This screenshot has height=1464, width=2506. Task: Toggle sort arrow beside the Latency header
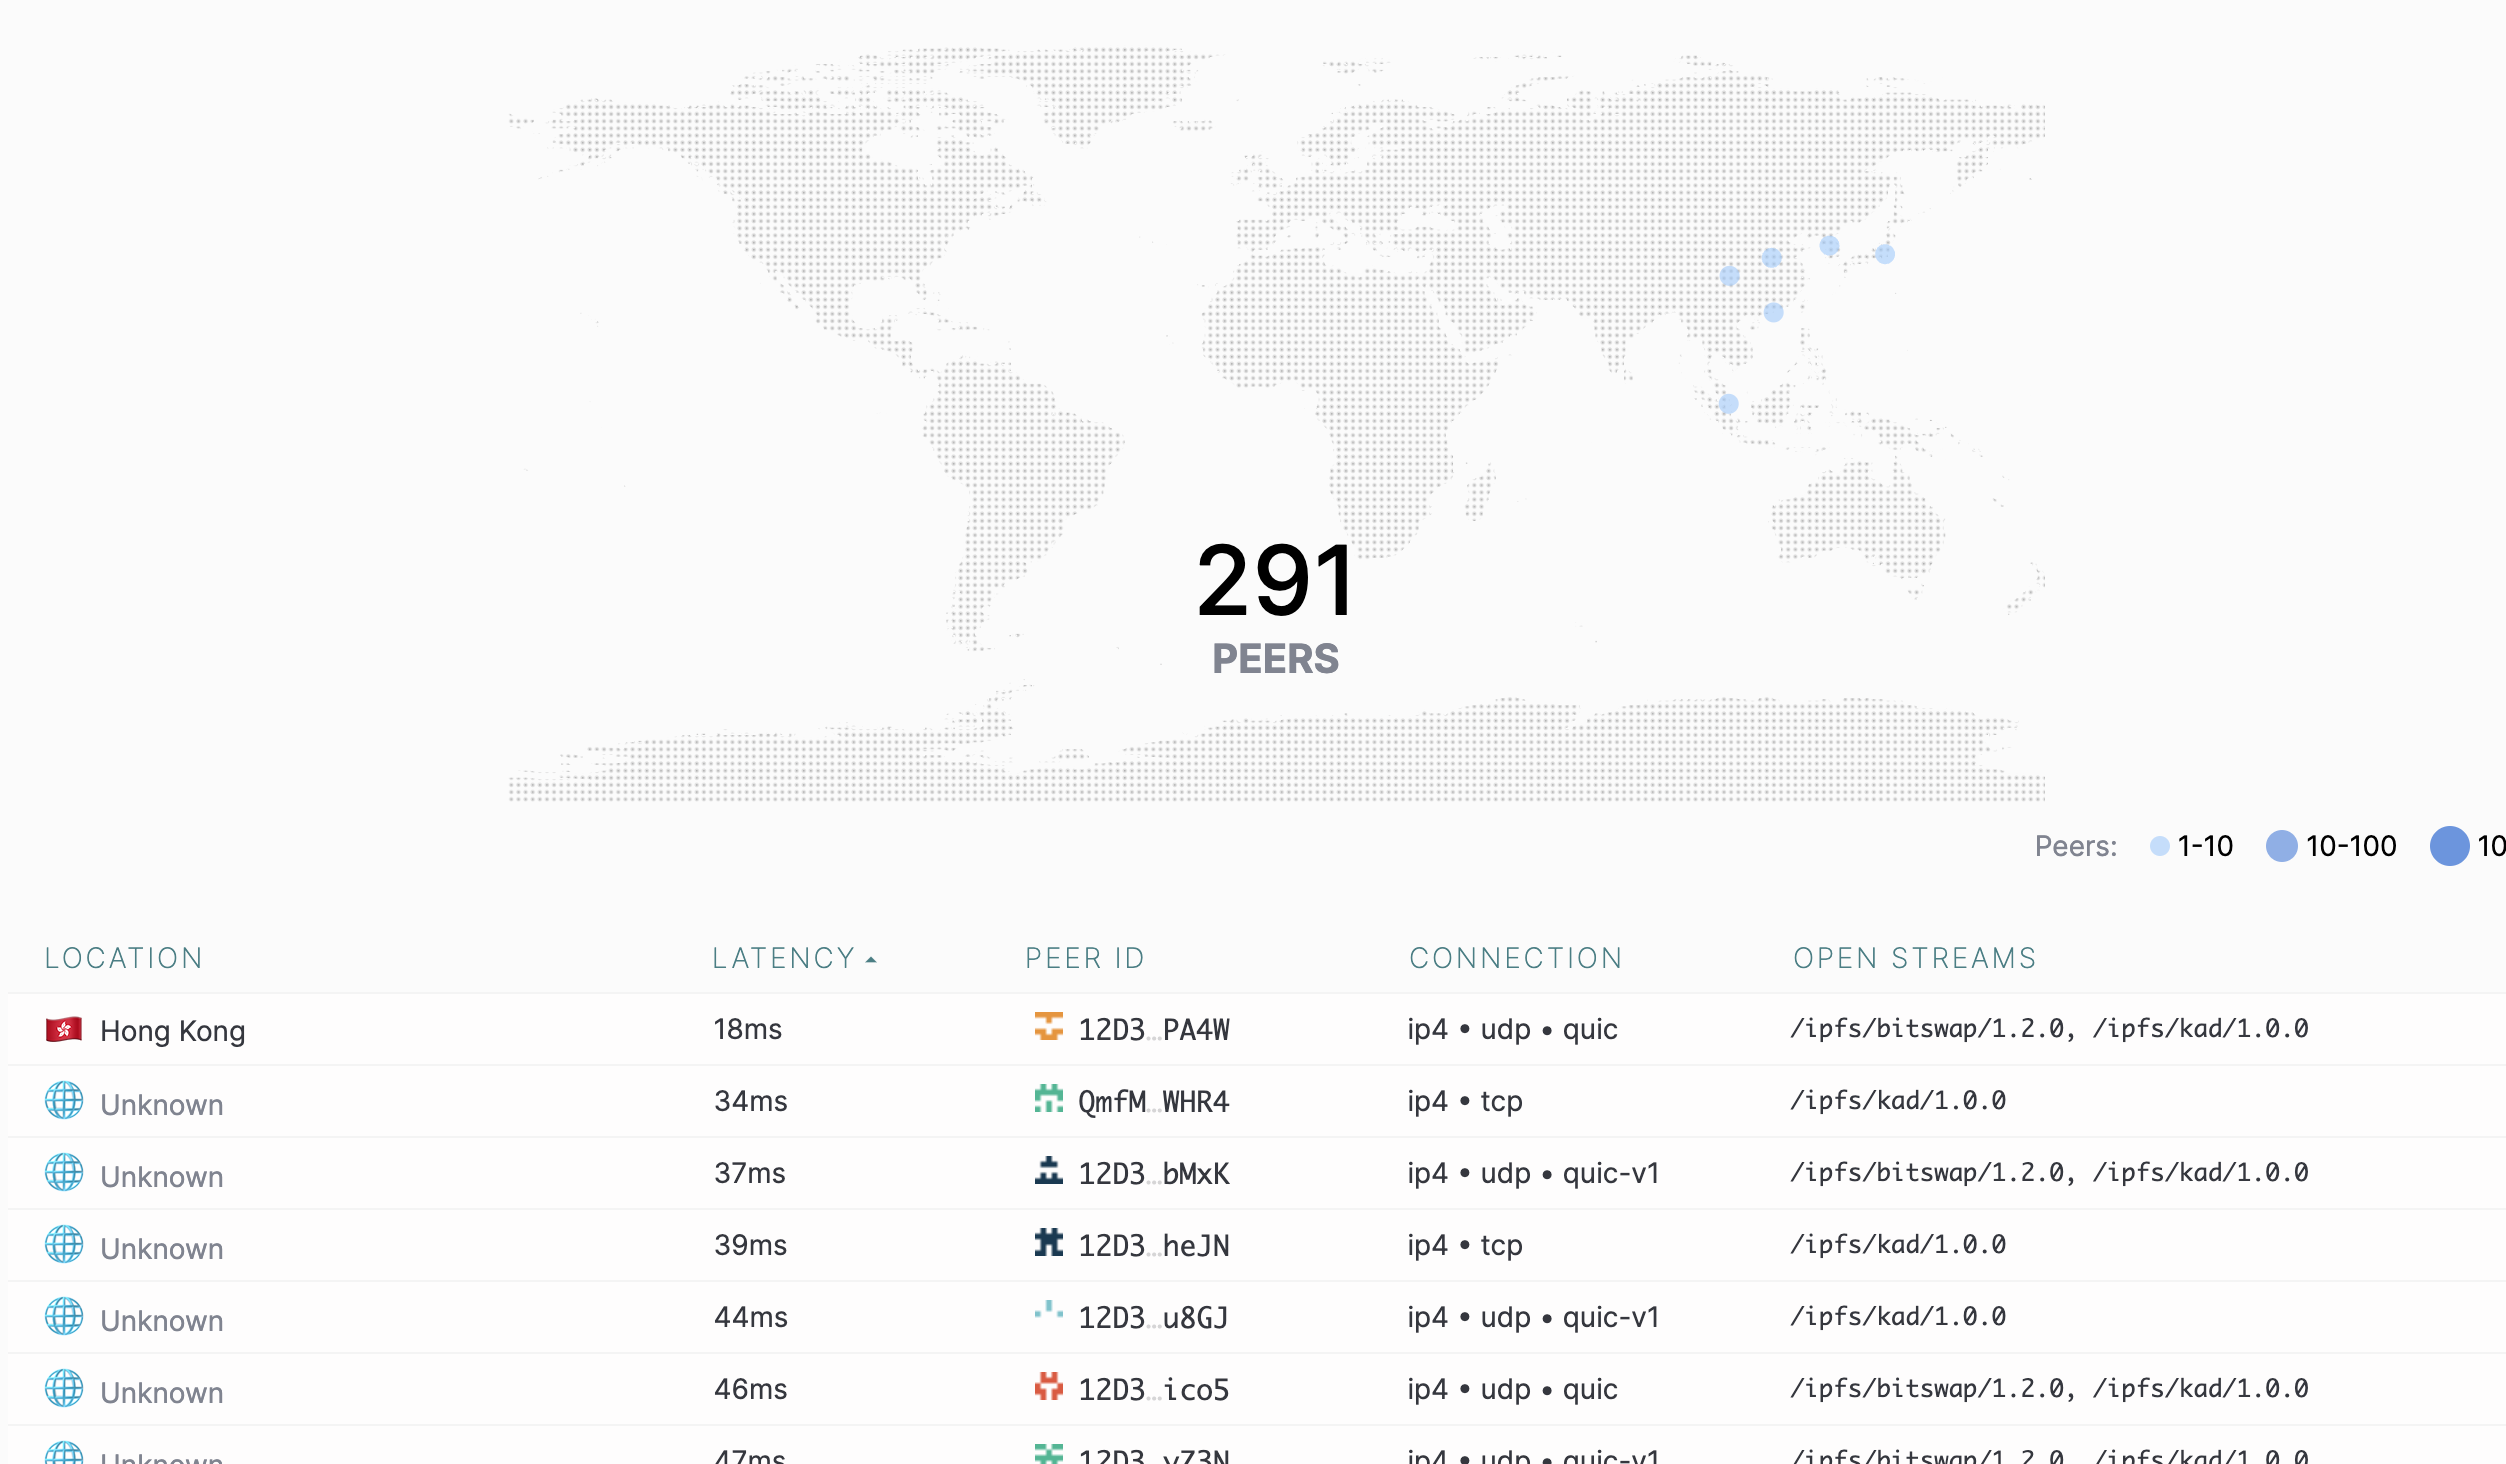[x=871, y=959]
